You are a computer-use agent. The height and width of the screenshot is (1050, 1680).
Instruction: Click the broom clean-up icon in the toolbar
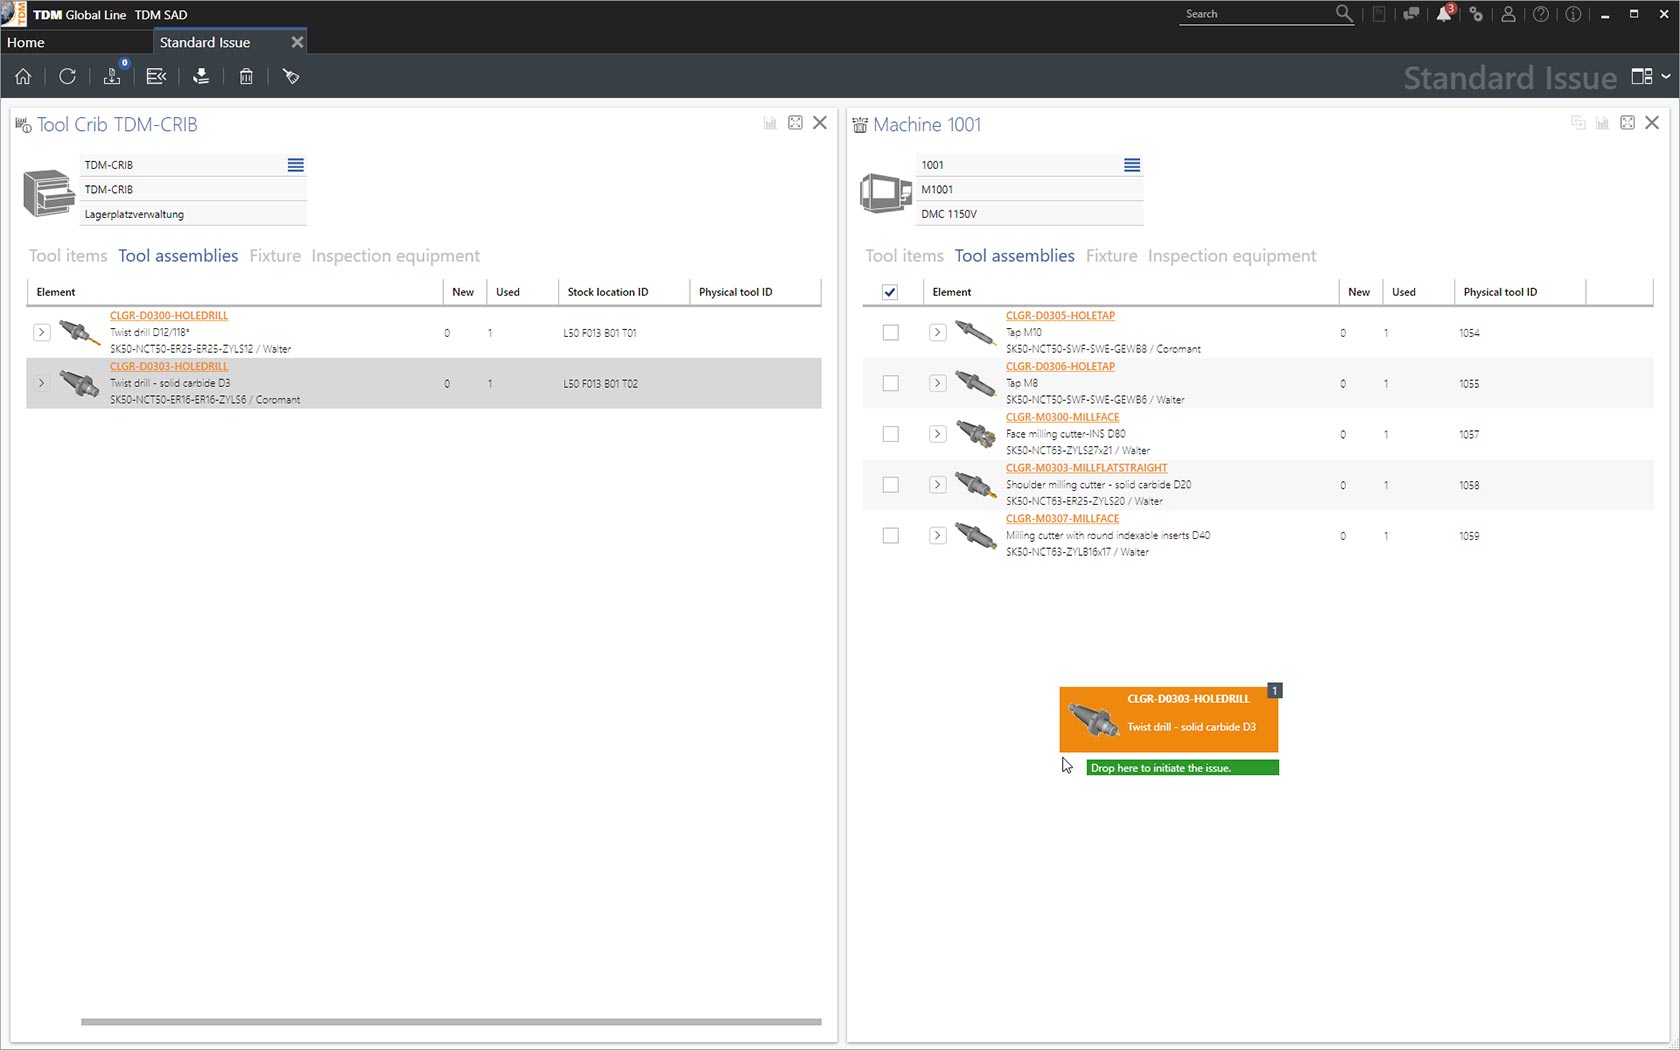(291, 76)
